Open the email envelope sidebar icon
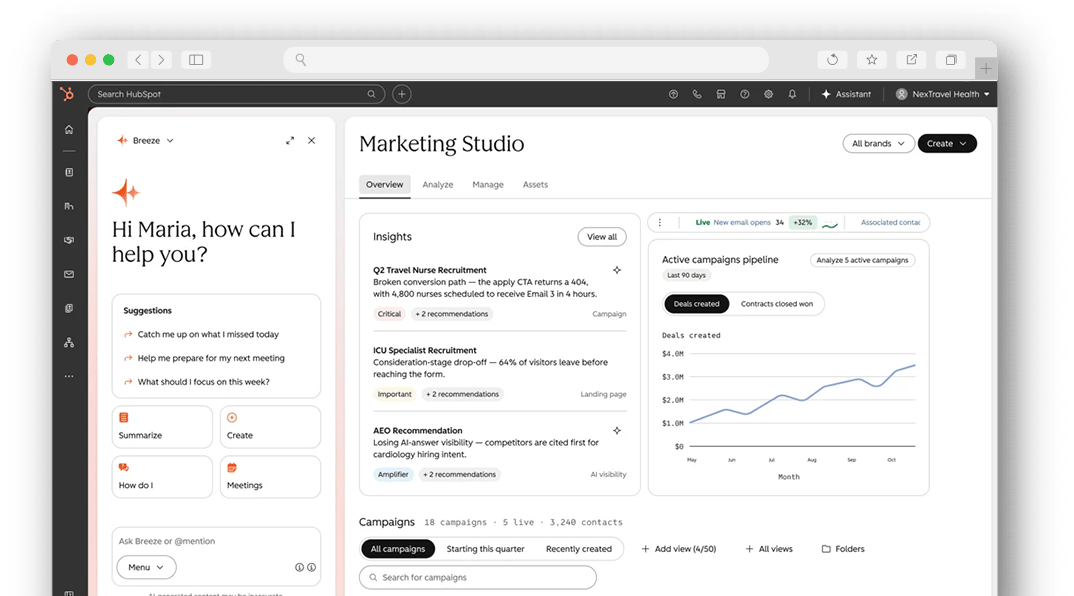1074x596 pixels. point(69,274)
